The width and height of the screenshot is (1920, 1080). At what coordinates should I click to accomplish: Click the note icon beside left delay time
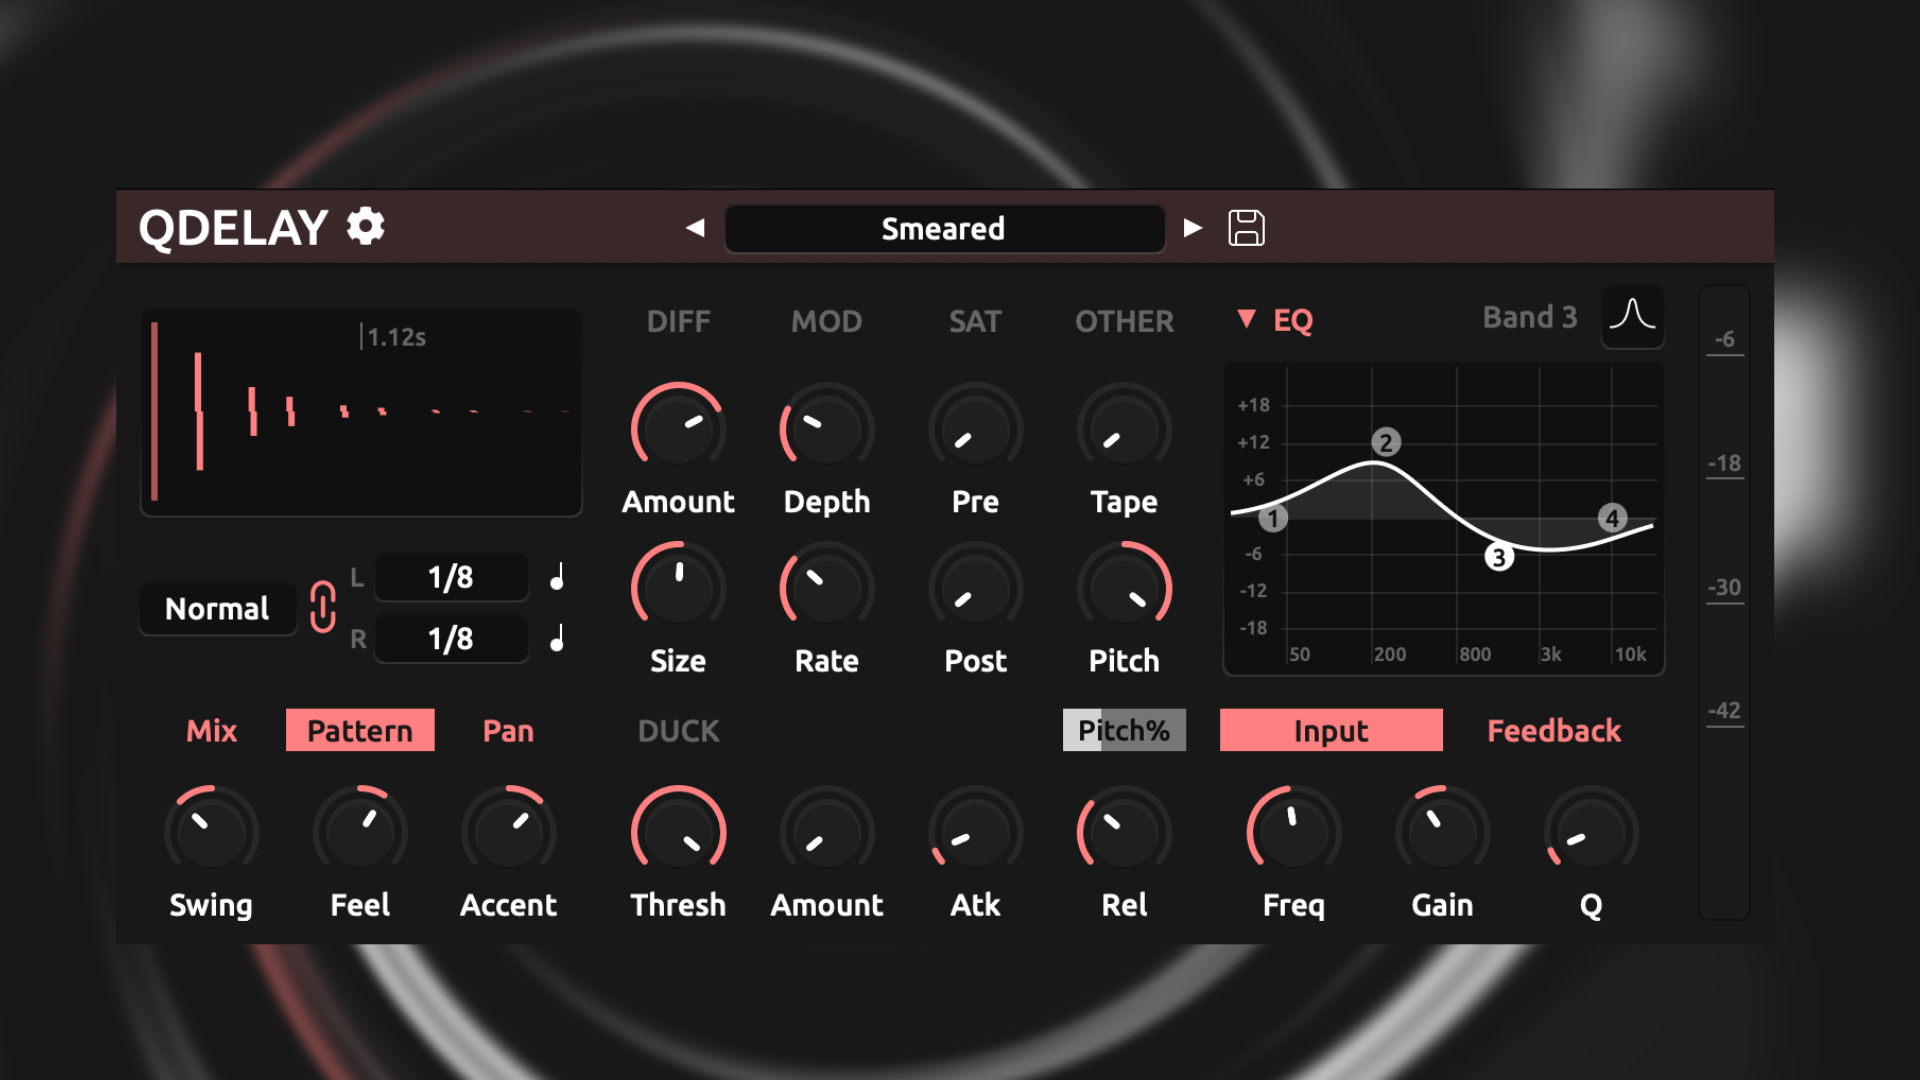tap(558, 577)
